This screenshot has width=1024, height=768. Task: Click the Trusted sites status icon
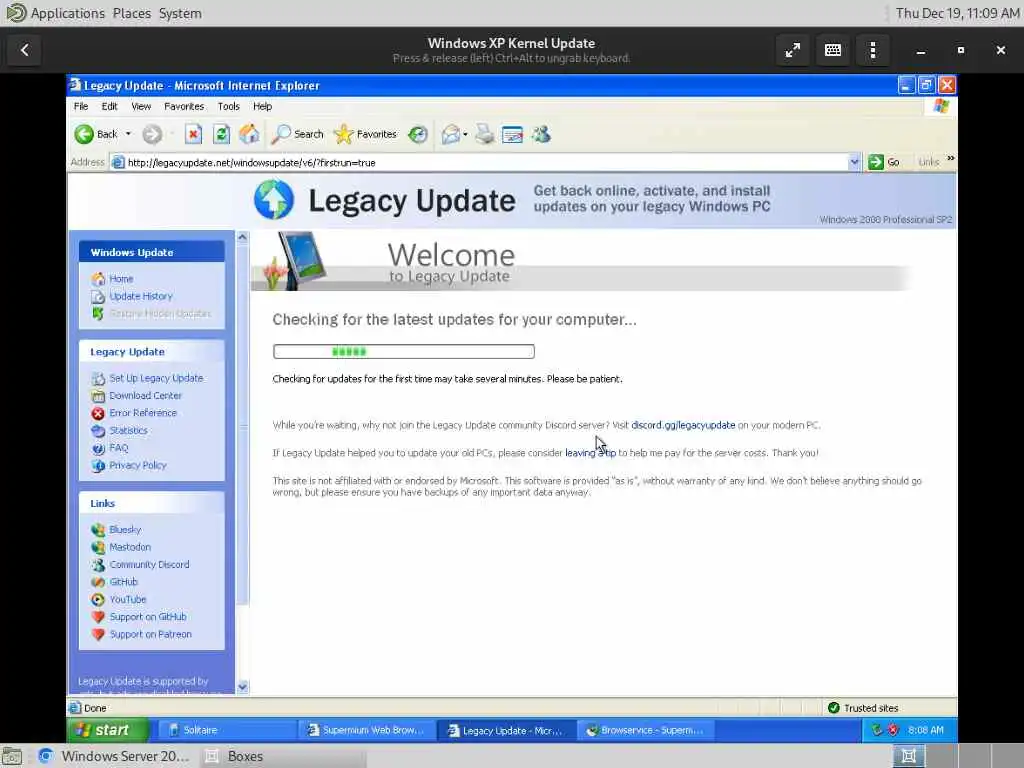tap(833, 708)
